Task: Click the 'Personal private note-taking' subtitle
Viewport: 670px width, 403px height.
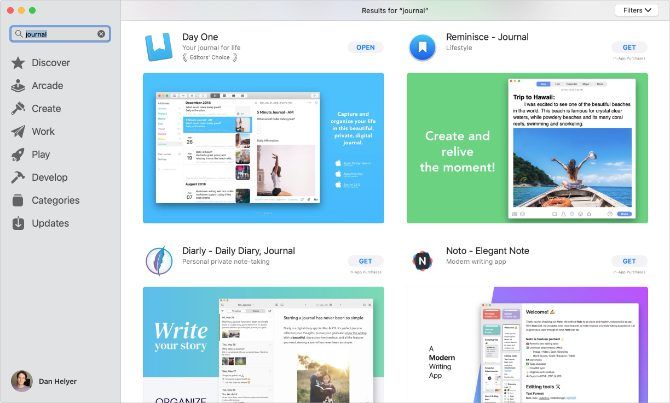Action: click(226, 262)
